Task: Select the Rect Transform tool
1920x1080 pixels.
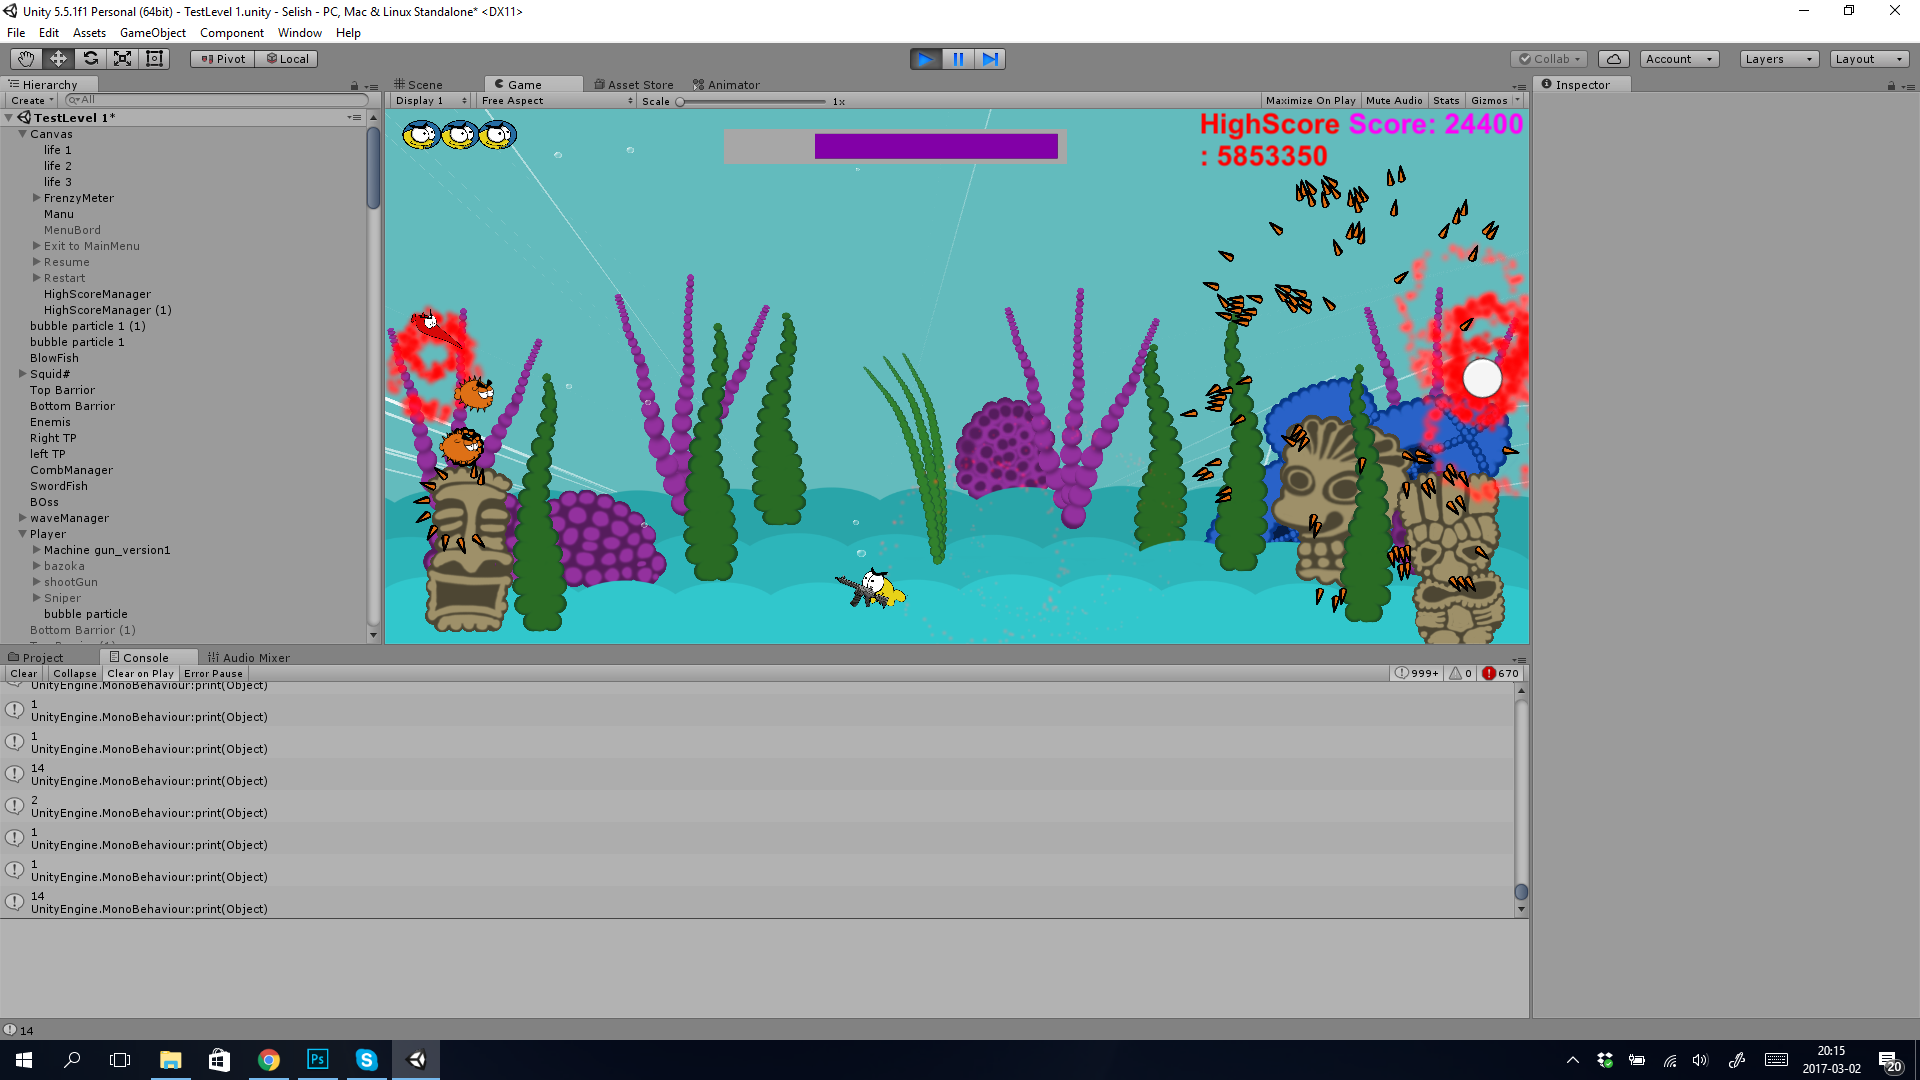Action: coord(154,59)
